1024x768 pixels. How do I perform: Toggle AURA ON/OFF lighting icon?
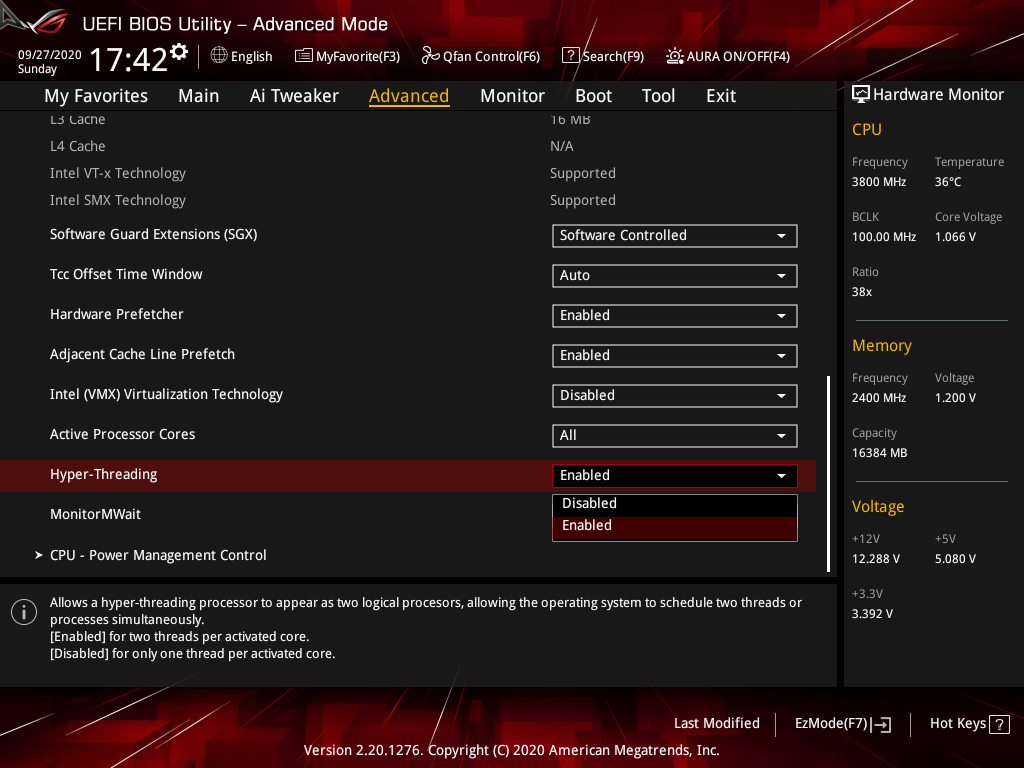(675, 56)
